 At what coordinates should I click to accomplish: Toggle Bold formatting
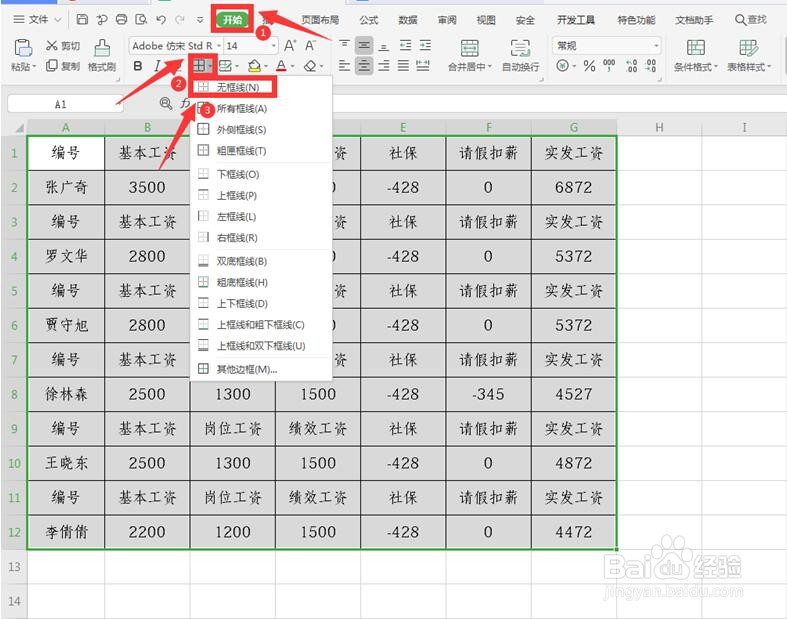(138, 66)
